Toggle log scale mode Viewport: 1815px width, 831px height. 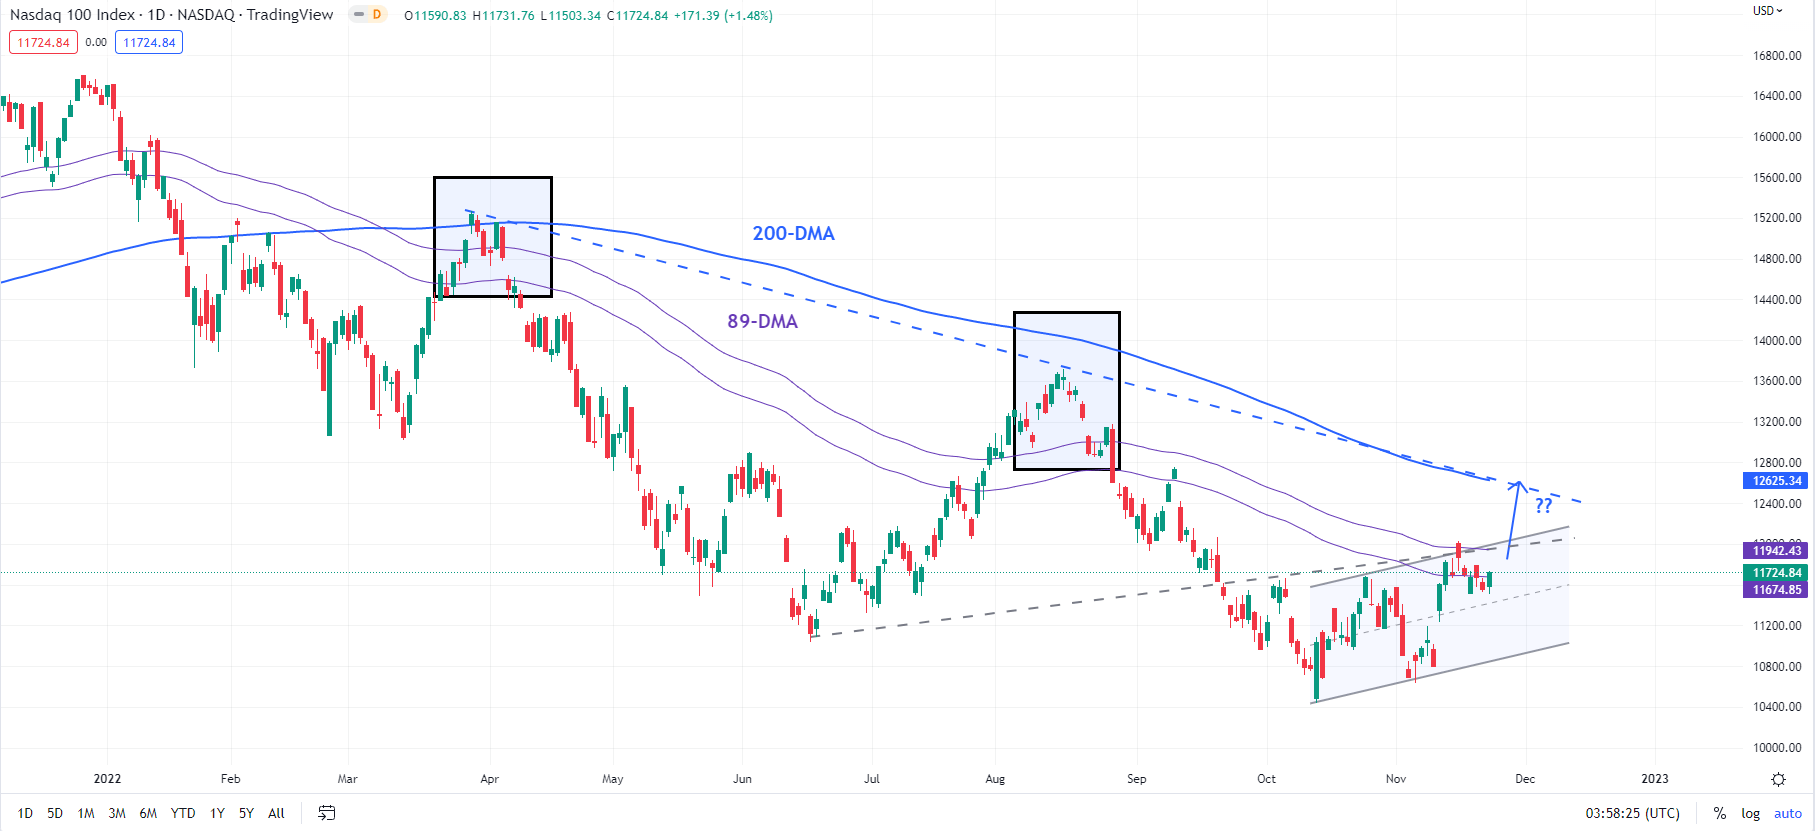coord(1750,813)
